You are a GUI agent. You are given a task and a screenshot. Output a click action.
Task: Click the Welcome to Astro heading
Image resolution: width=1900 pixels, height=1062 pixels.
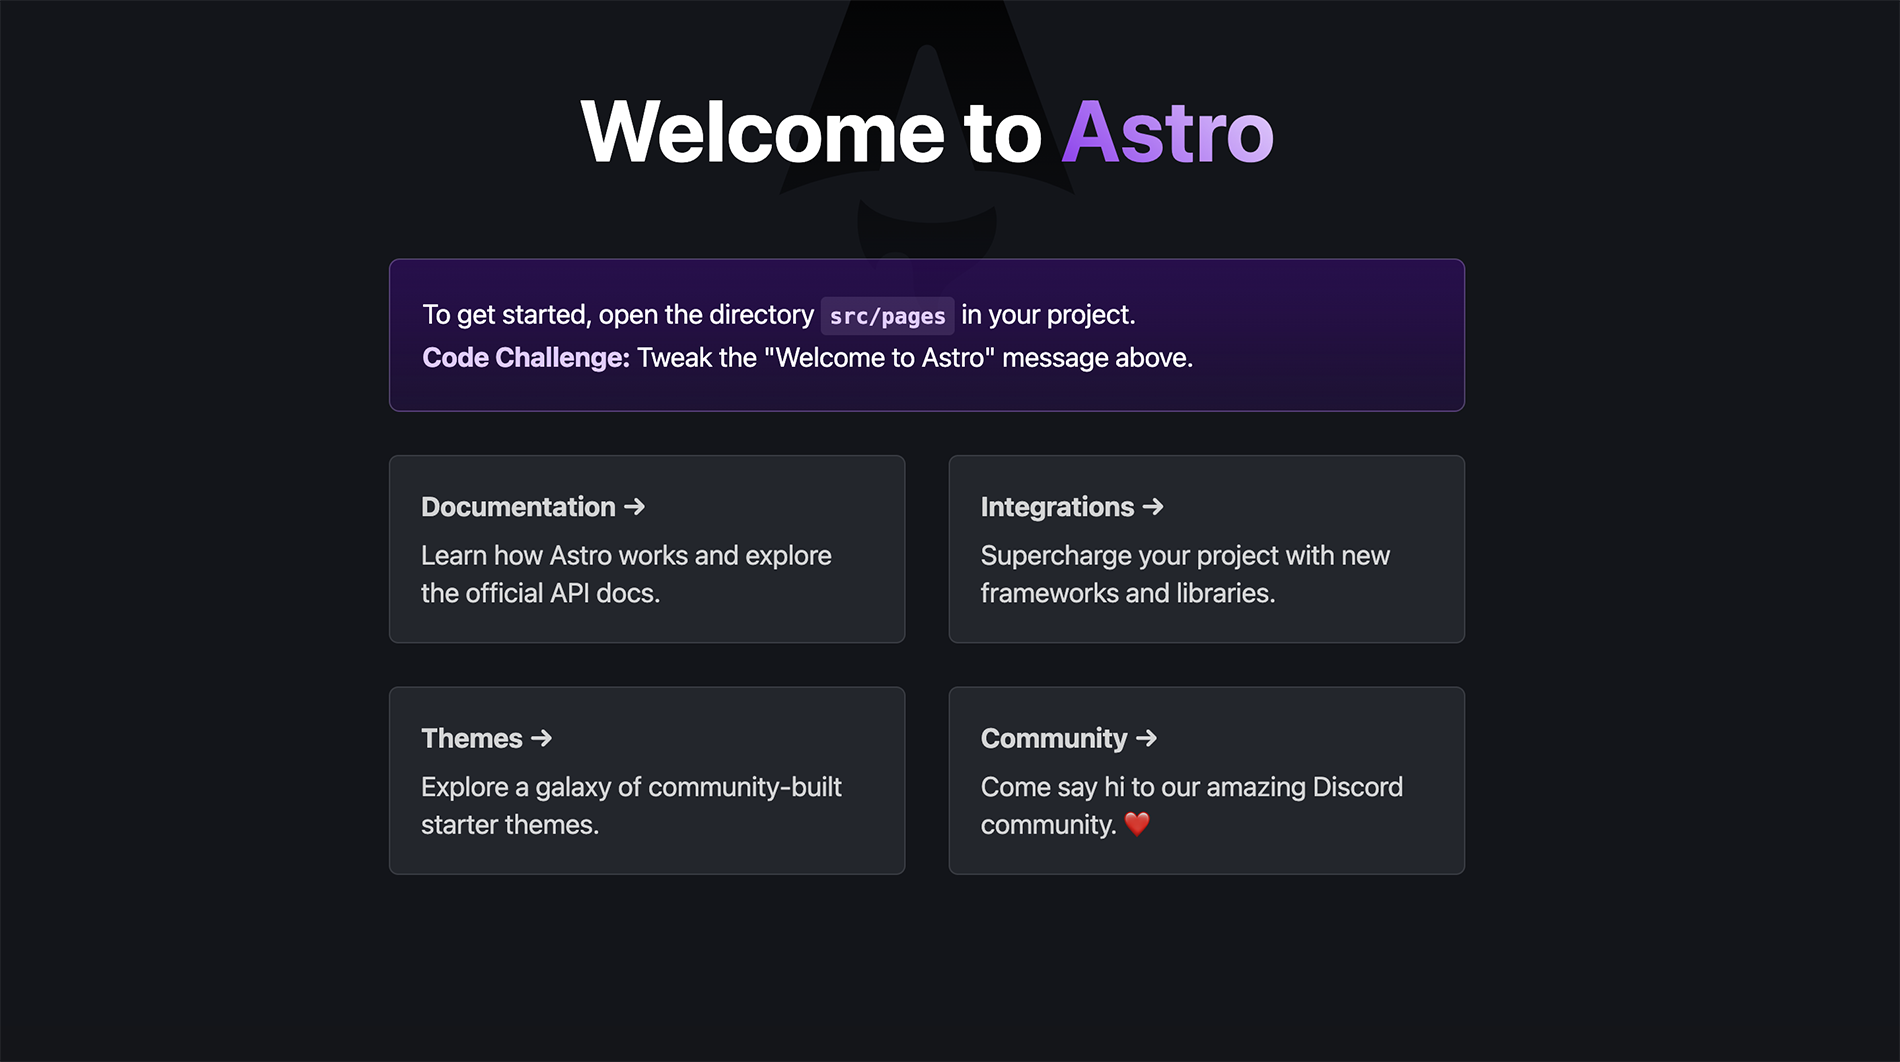(x=928, y=130)
